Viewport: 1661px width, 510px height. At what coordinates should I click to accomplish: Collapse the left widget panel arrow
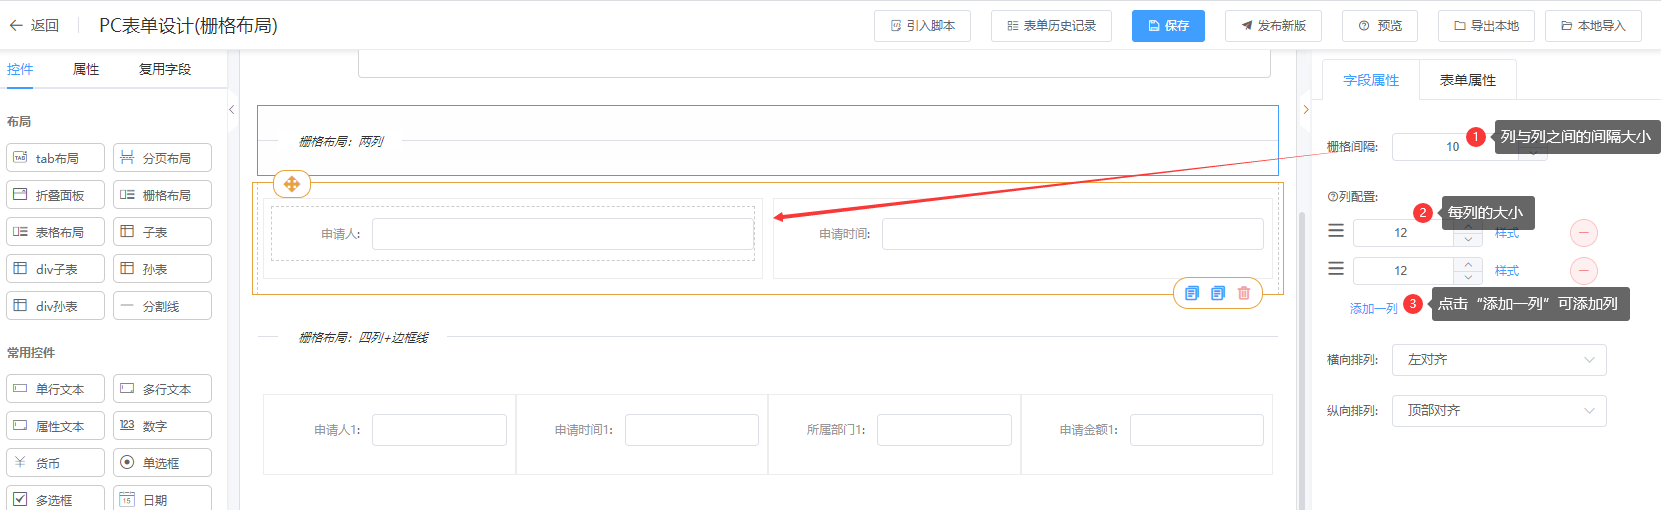click(x=232, y=109)
